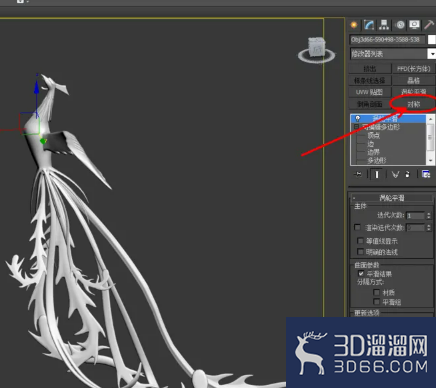
Task: Open the Create command panel tab
Action: click(354, 25)
